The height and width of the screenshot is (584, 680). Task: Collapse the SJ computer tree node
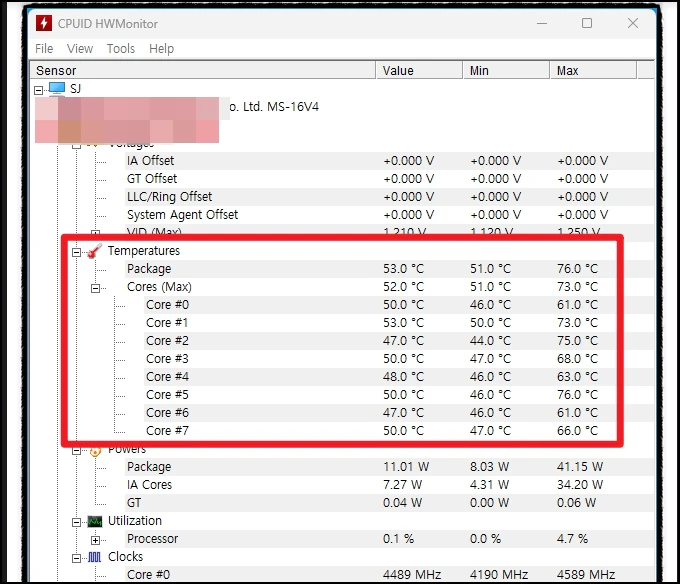[39, 90]
